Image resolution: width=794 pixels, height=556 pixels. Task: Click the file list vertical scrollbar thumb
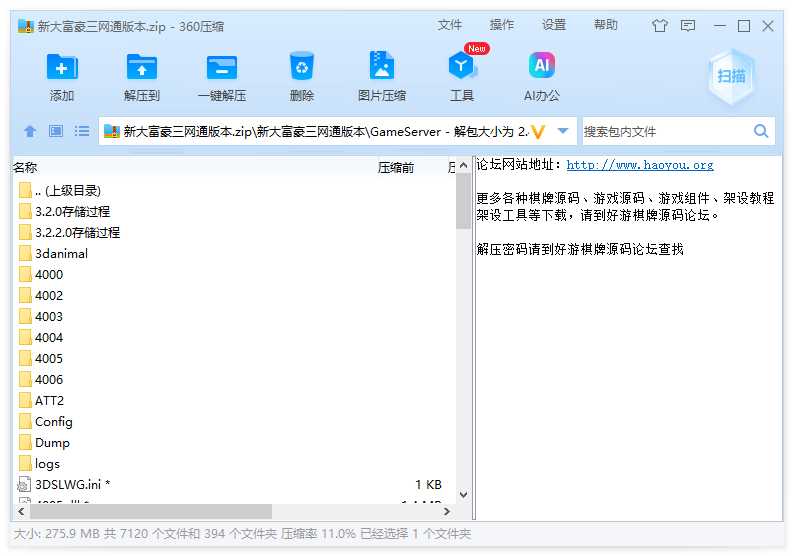(x=463, y=201)
